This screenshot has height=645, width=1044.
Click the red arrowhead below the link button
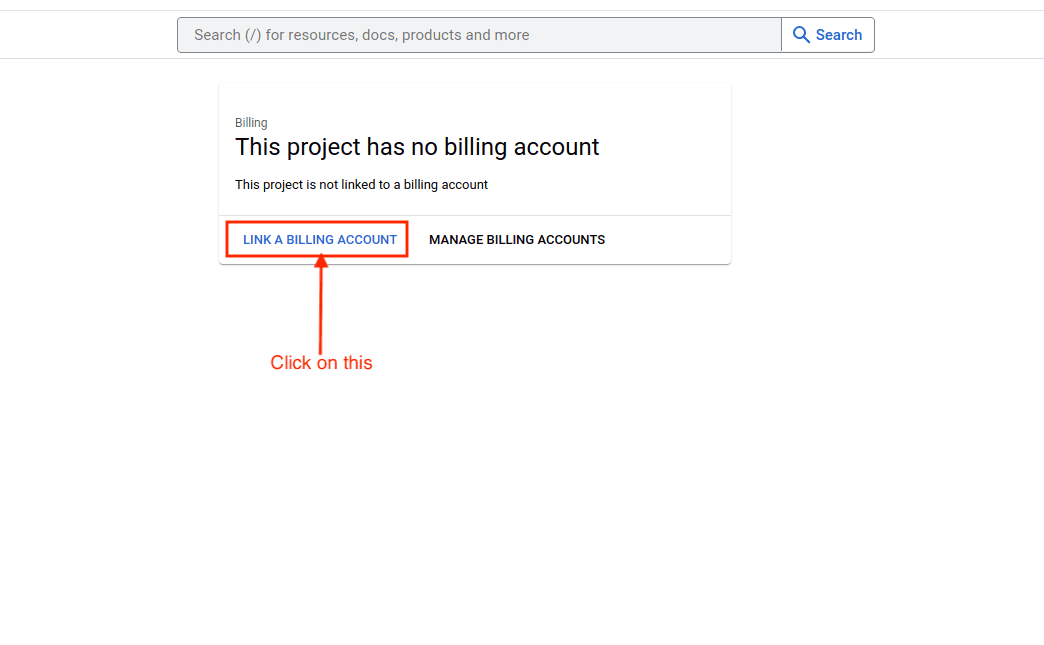(x=321, y=262)
